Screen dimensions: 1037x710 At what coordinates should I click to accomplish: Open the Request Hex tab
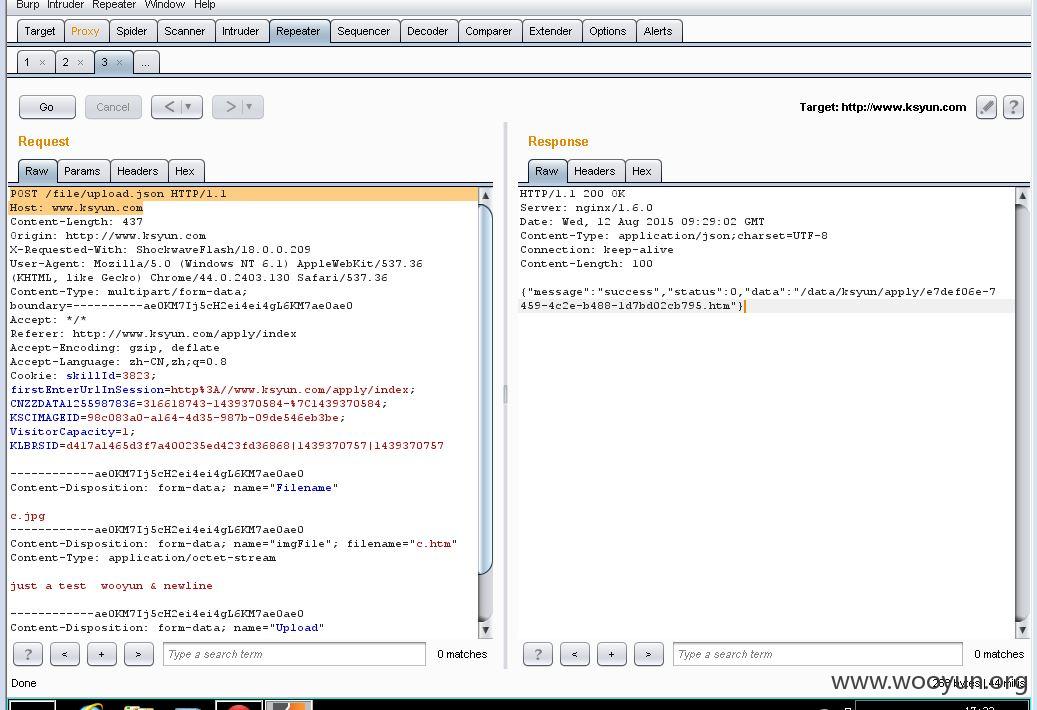click(x=185, y=171)
